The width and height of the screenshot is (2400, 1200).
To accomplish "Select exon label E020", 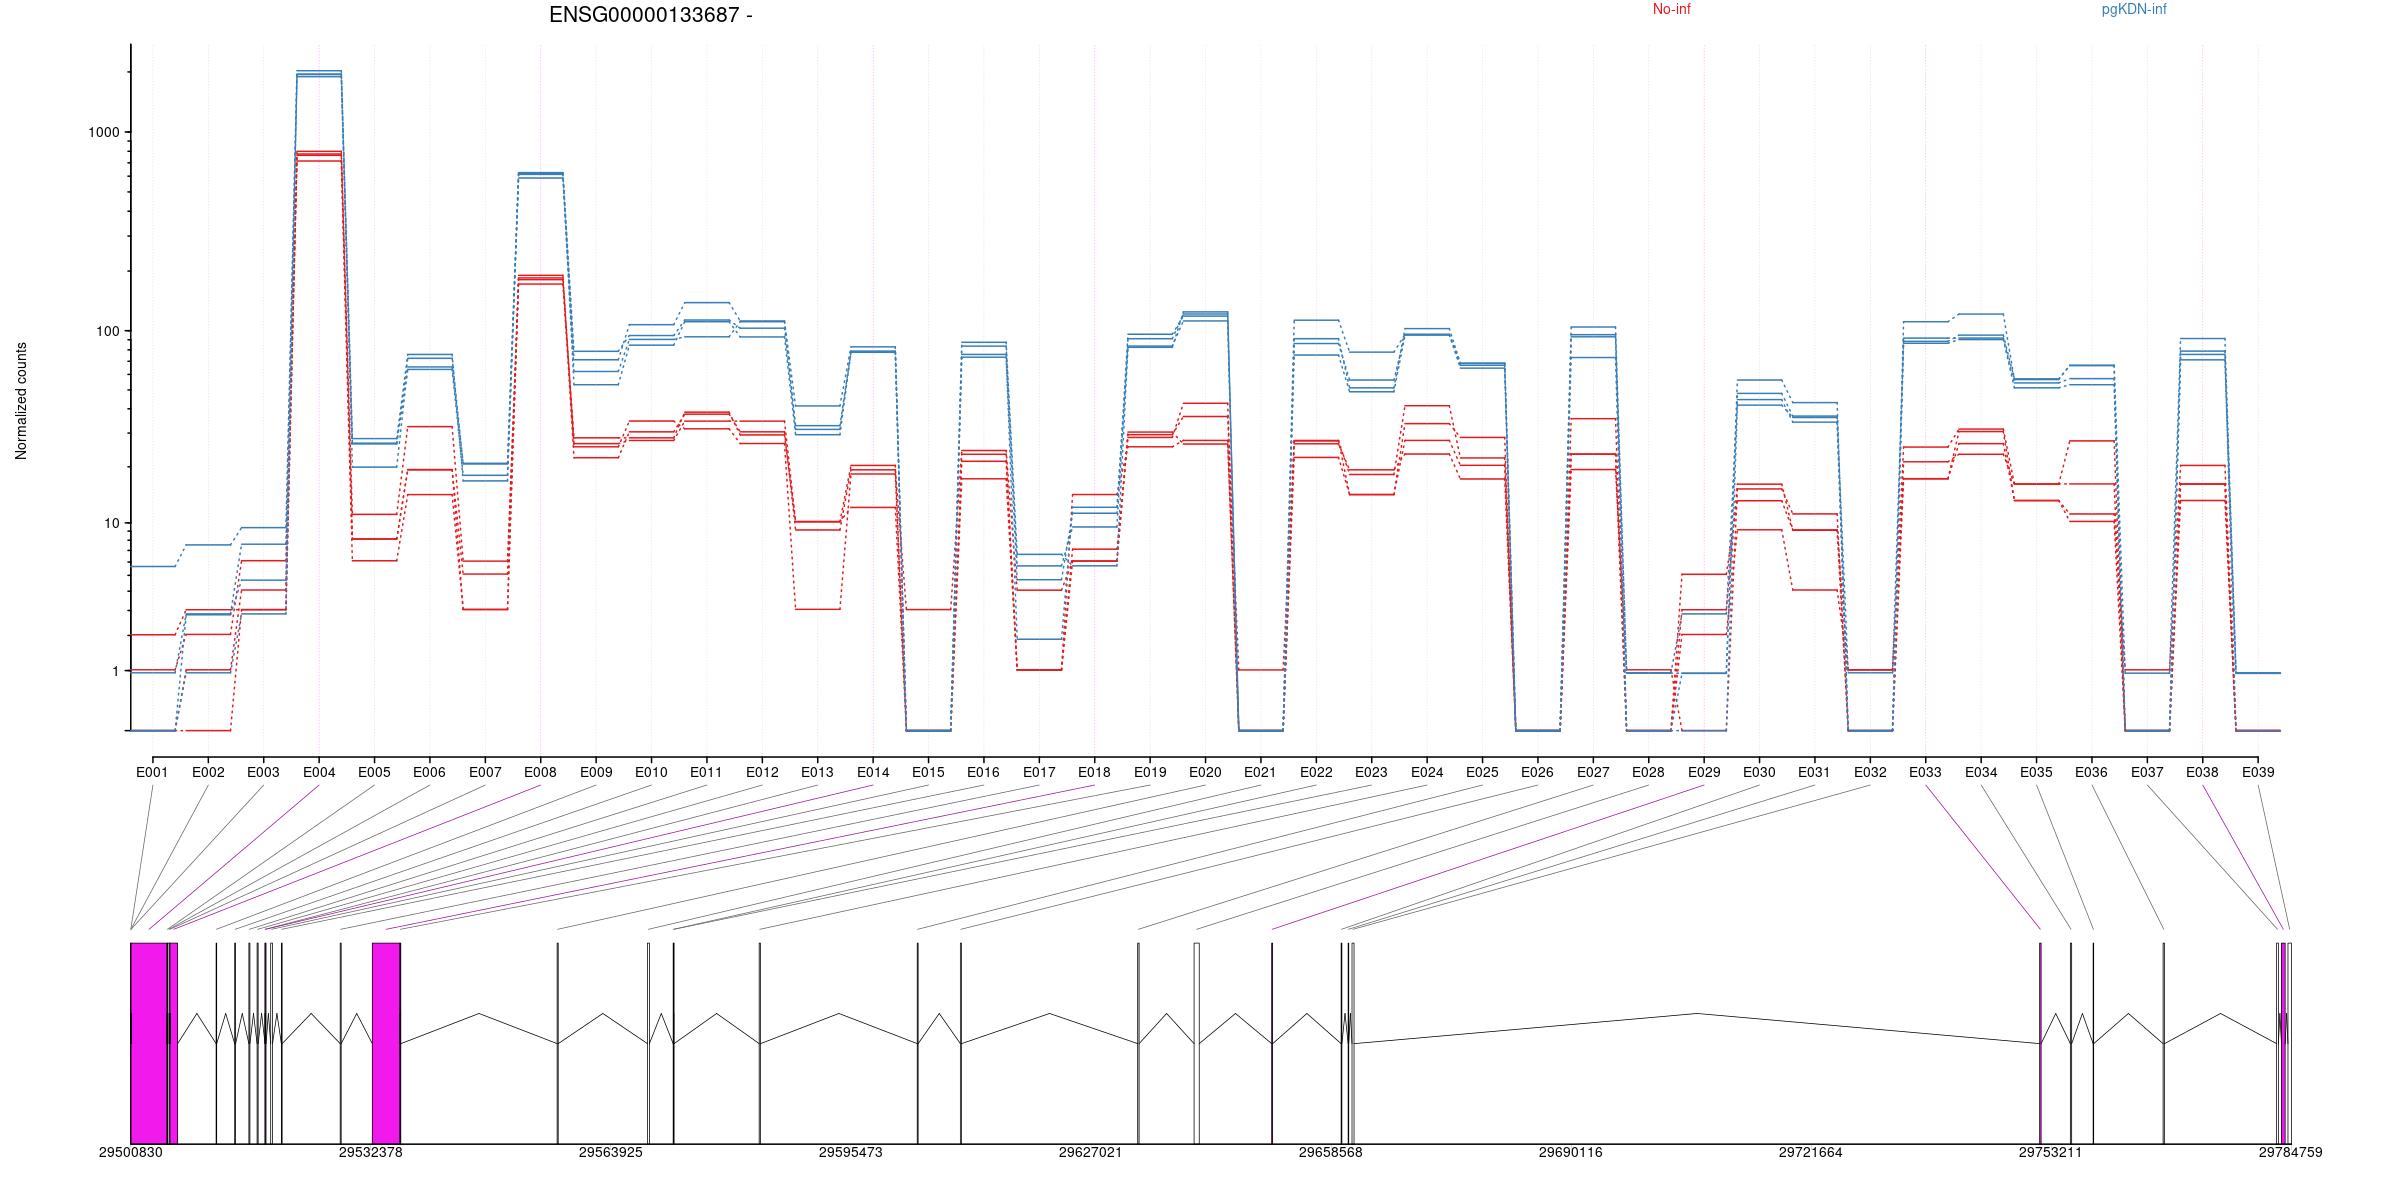I will (x=1205, y=772).
